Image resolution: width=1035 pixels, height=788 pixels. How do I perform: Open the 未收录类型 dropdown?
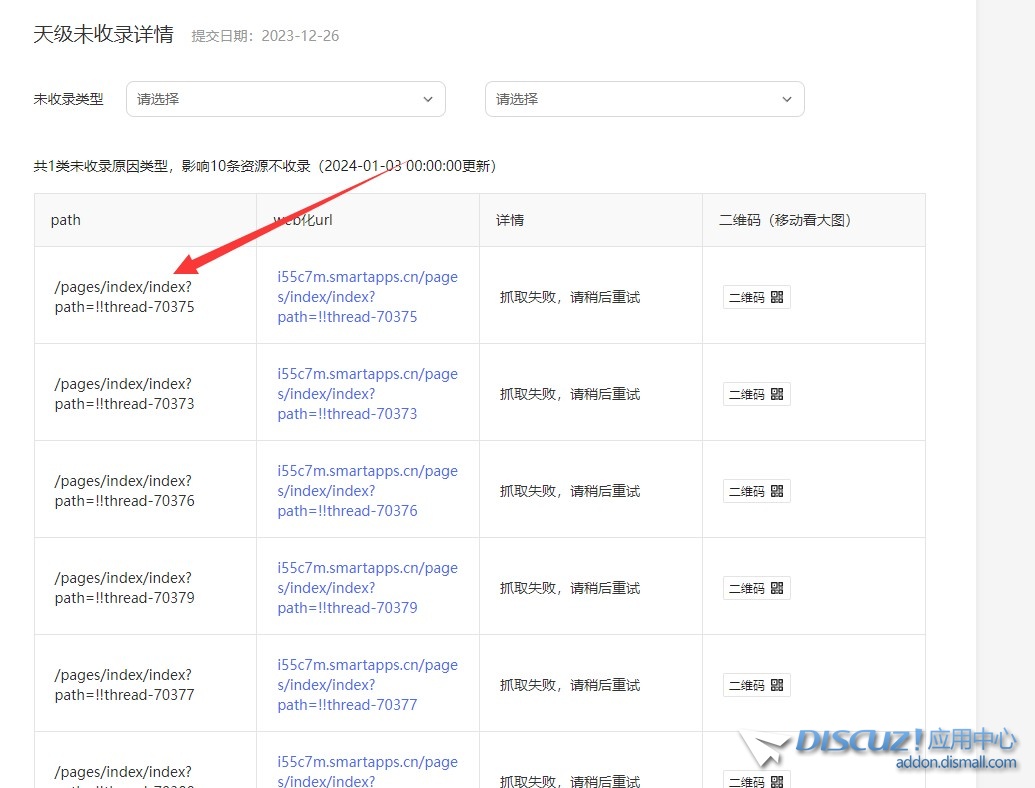[x=286, y=99]
